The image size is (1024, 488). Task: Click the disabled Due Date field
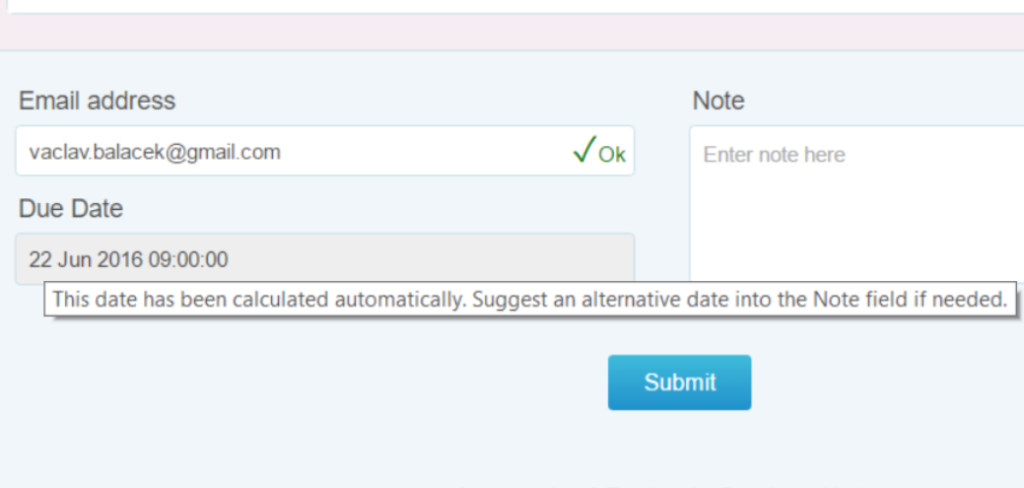point(400,259)
